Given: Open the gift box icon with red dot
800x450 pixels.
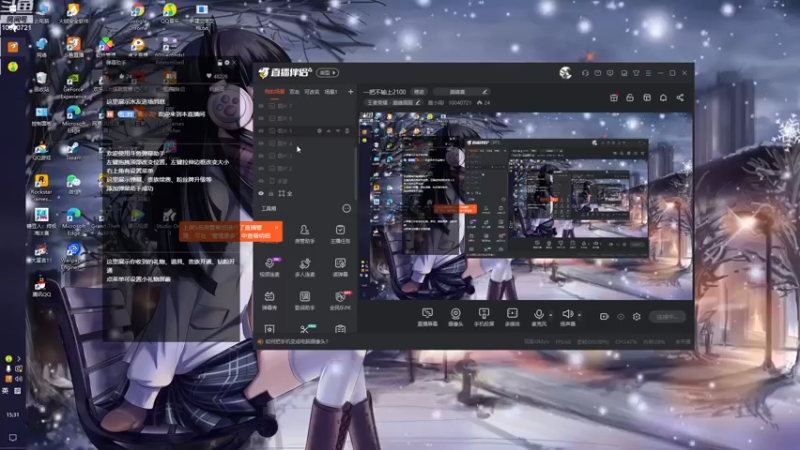Looking at the screenshot, I should click(614, 97).
